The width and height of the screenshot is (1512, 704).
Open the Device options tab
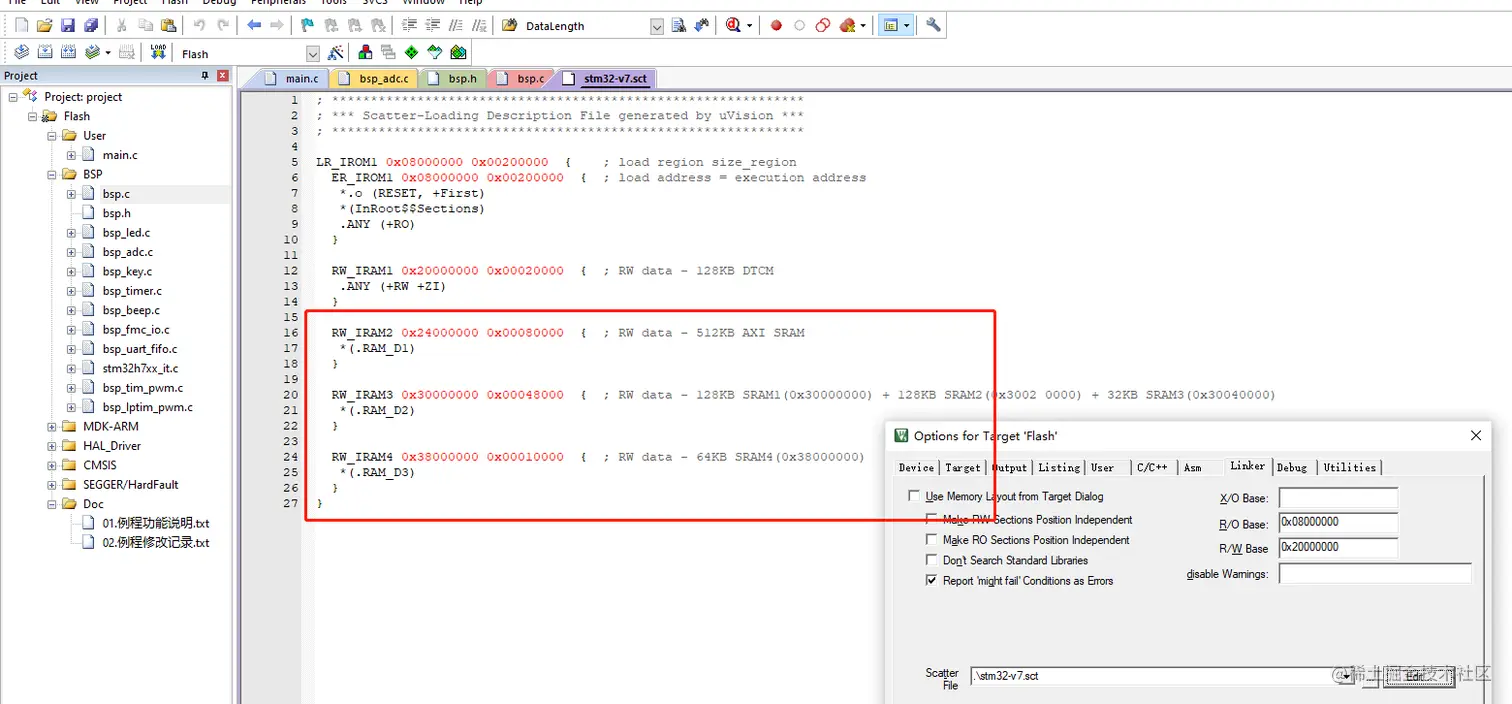pyautogui.click(x=916, y=467)
